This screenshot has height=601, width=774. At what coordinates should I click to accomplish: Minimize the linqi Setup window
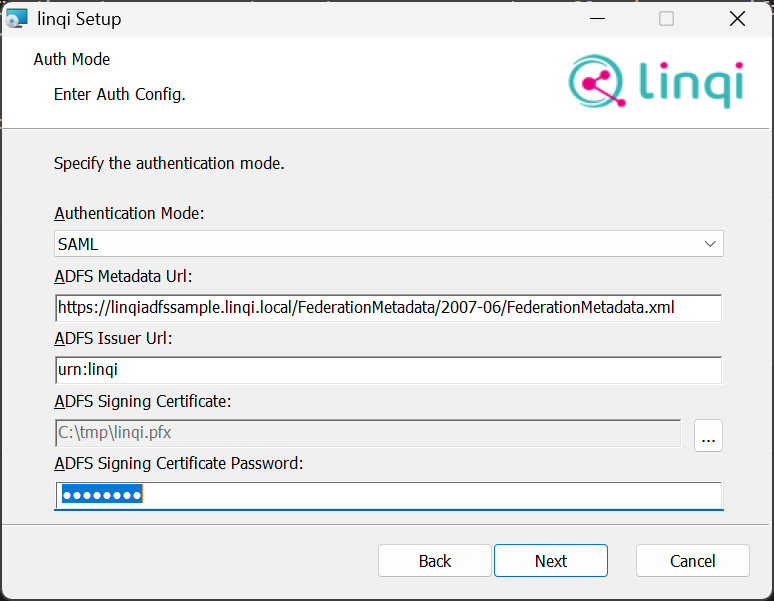[597, 19]
